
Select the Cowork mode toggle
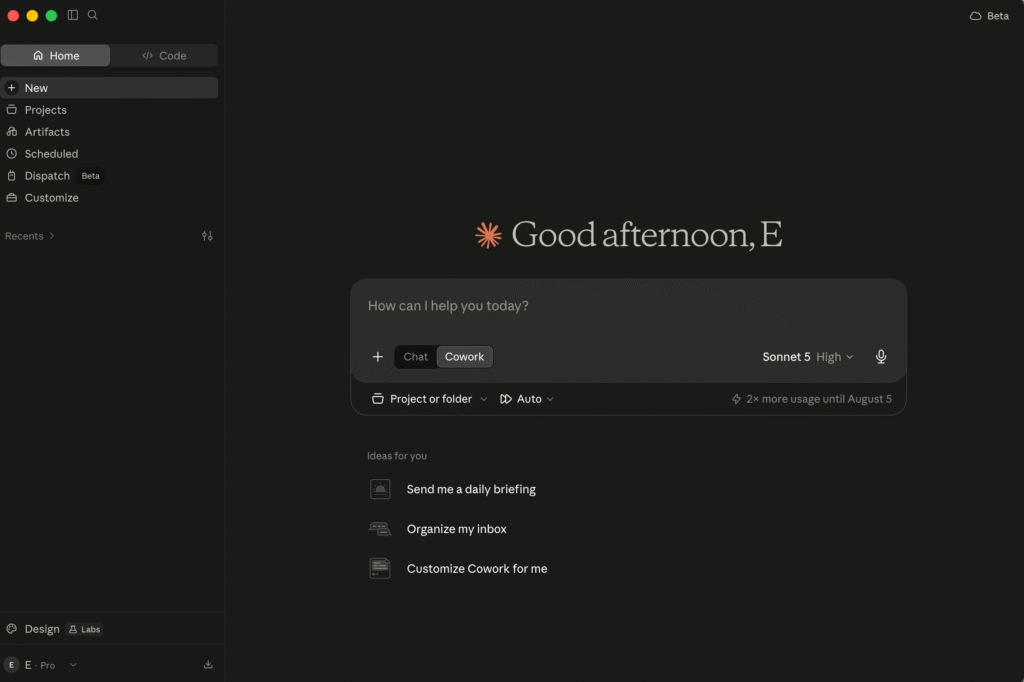[464, 357]
